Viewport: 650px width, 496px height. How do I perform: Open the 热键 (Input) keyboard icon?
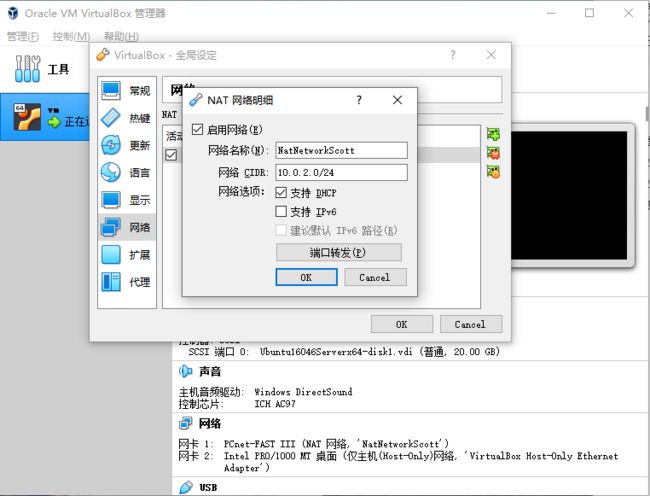point(111,118)
